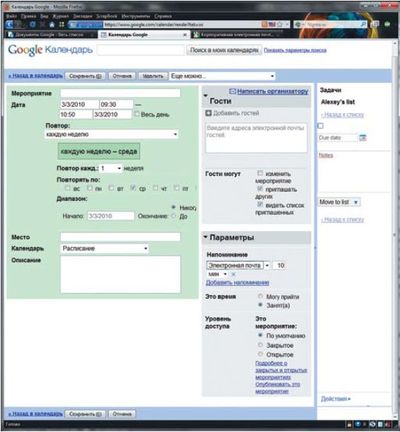Toggle the Весь день checkbox

(137, 114)
